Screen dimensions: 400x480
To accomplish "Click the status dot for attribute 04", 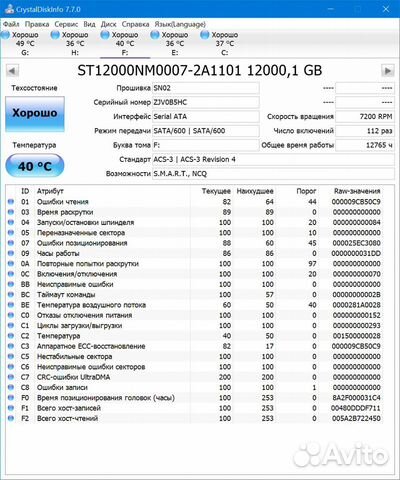I will (x=11, y=222).
